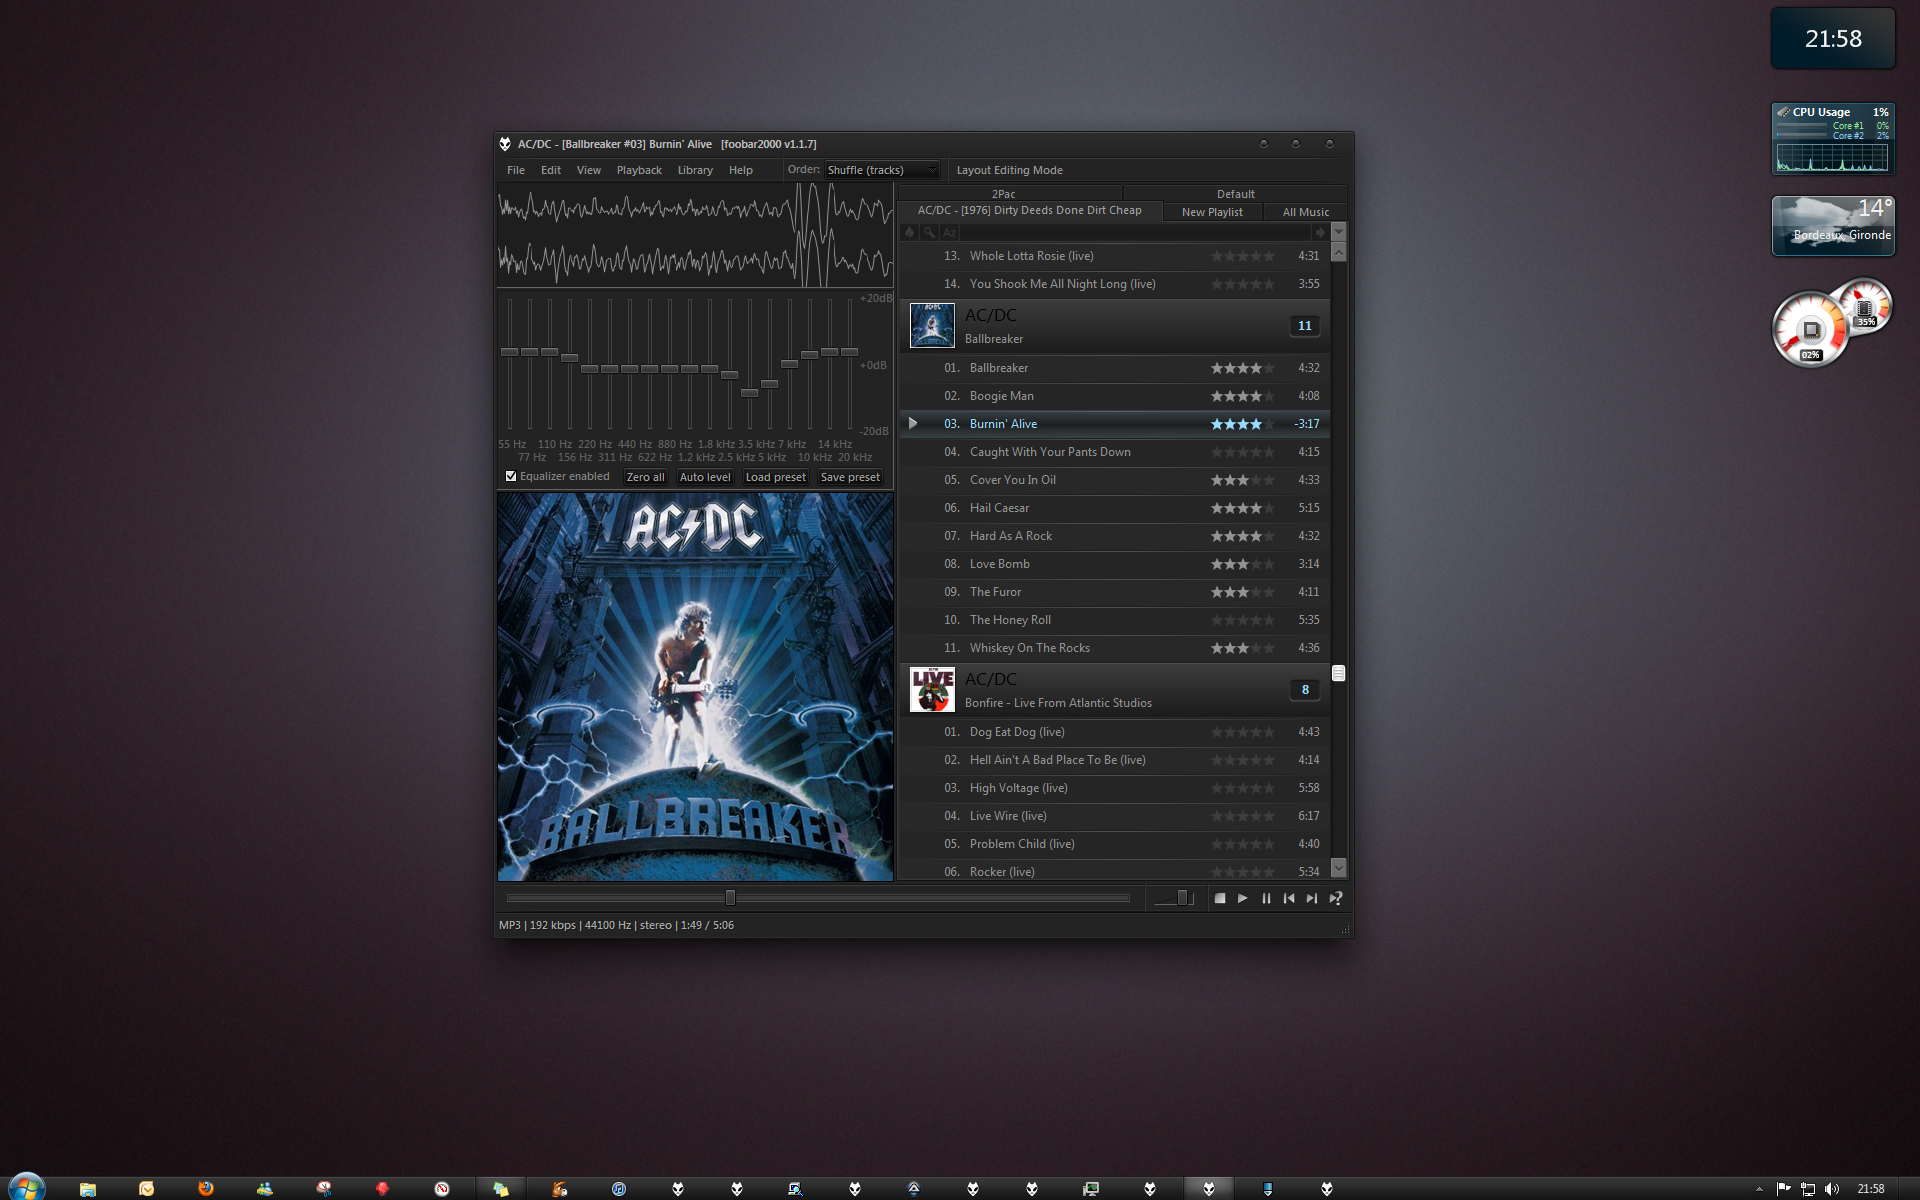Launch Firefox from the taskbar
Screen dimensions: 1920x1200
[206, 1188]
